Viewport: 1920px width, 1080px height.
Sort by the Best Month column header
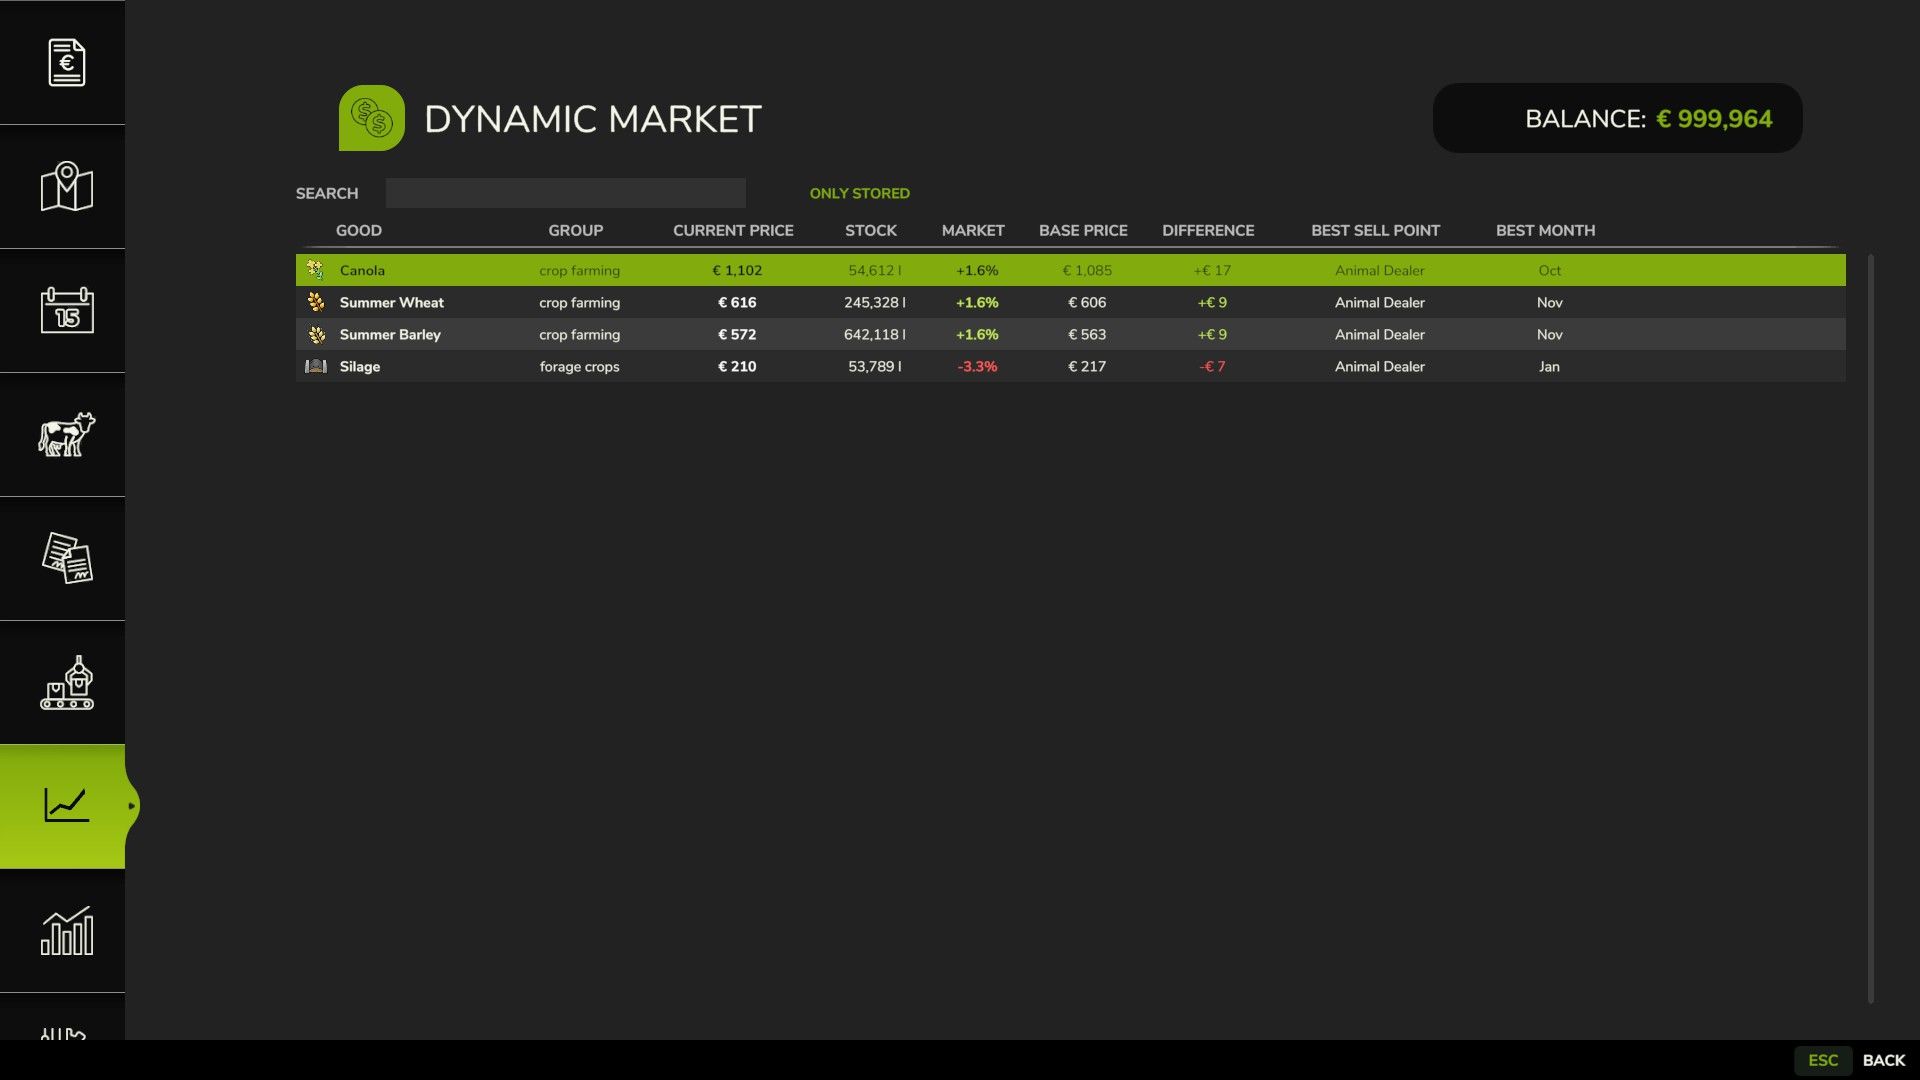[1545, 230]
